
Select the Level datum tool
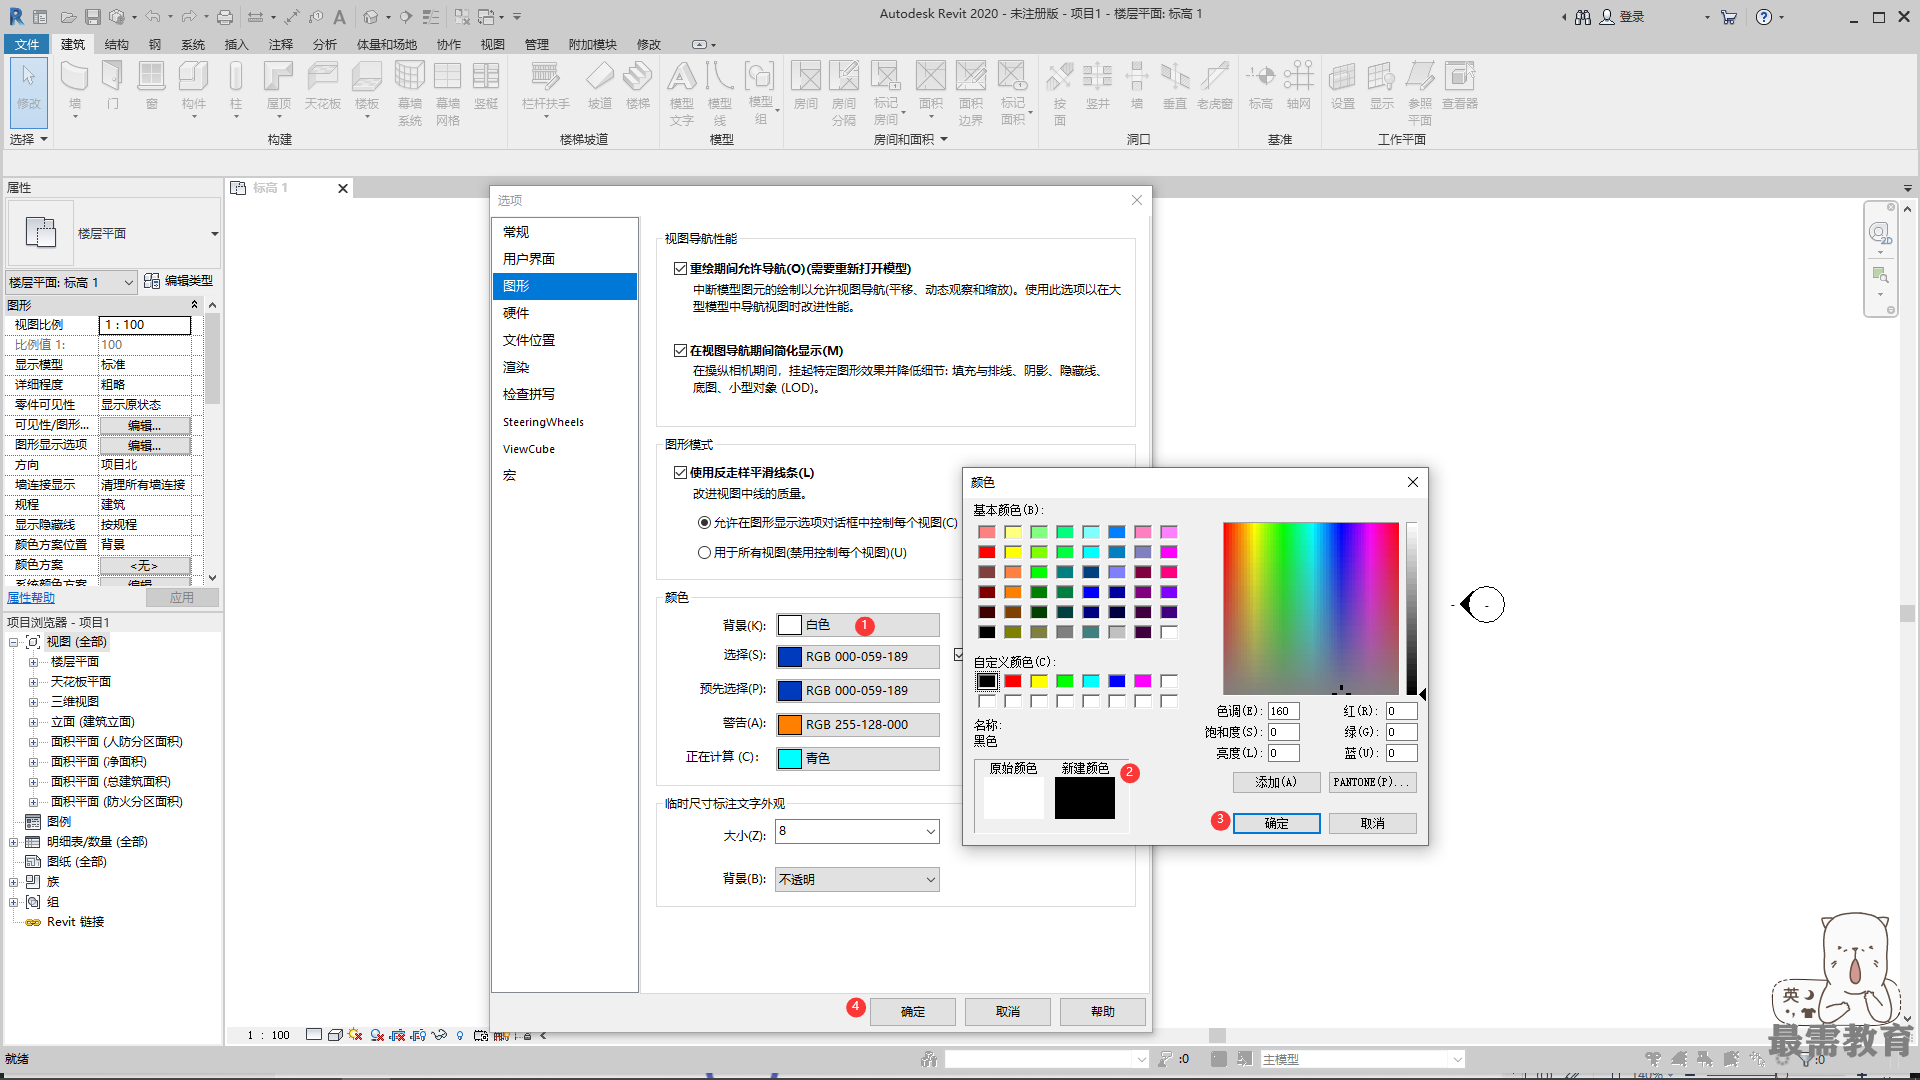pos(1261,86)
